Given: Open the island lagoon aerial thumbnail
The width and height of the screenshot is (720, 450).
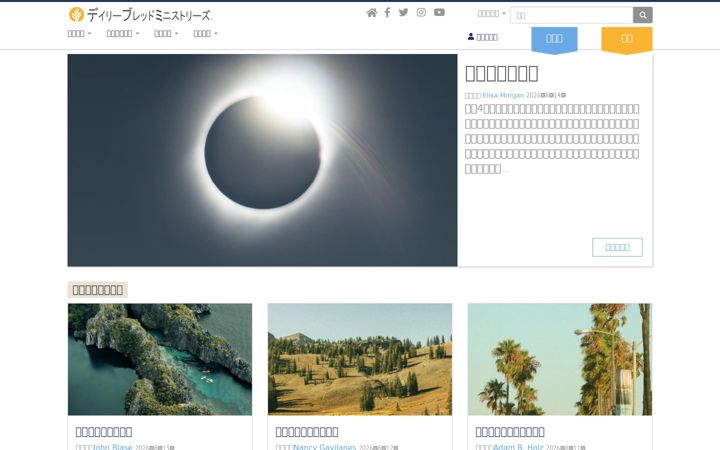Looking at the screenshot, I should click(160, 360).
